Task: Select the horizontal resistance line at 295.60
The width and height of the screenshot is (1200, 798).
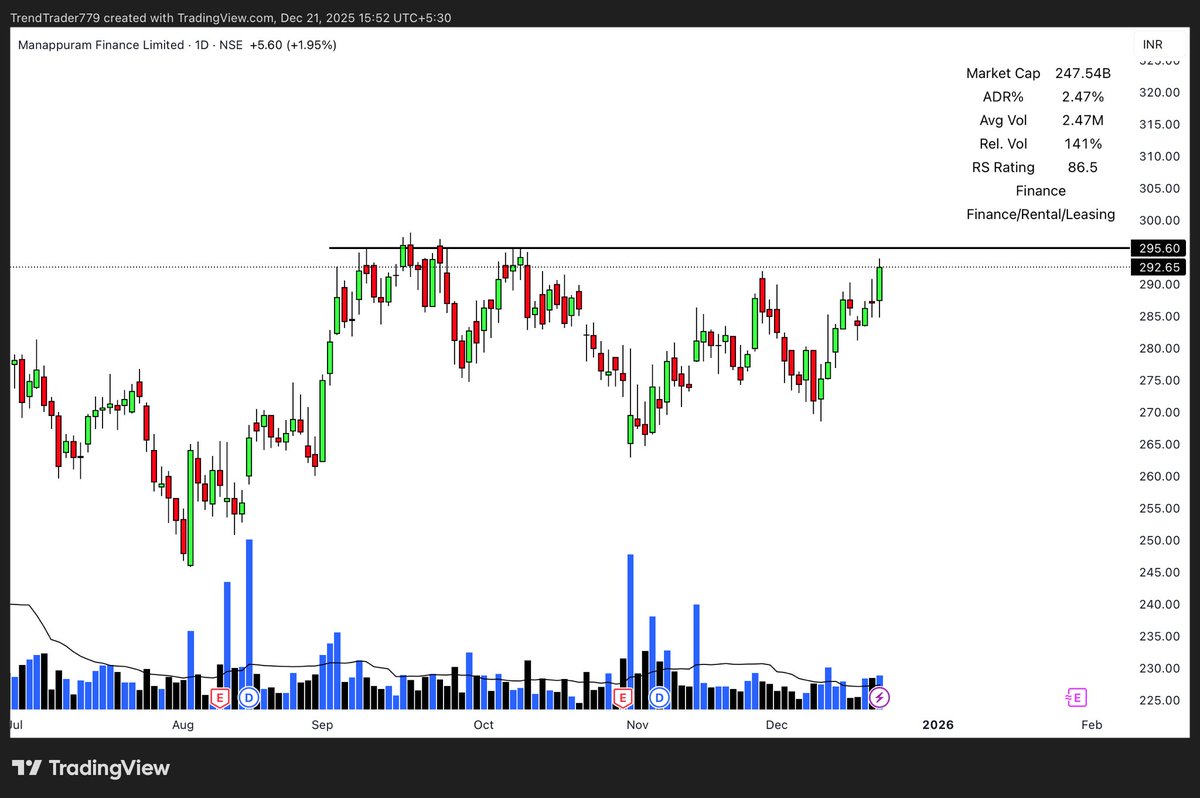Action: (728, 248)
